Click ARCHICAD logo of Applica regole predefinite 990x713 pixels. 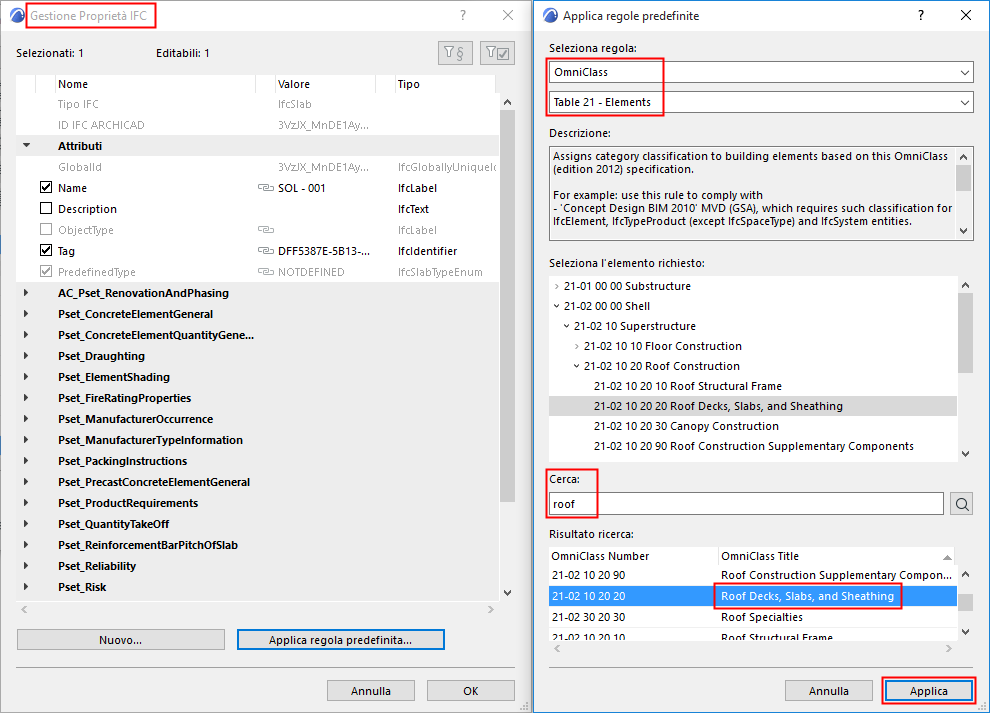550,16
